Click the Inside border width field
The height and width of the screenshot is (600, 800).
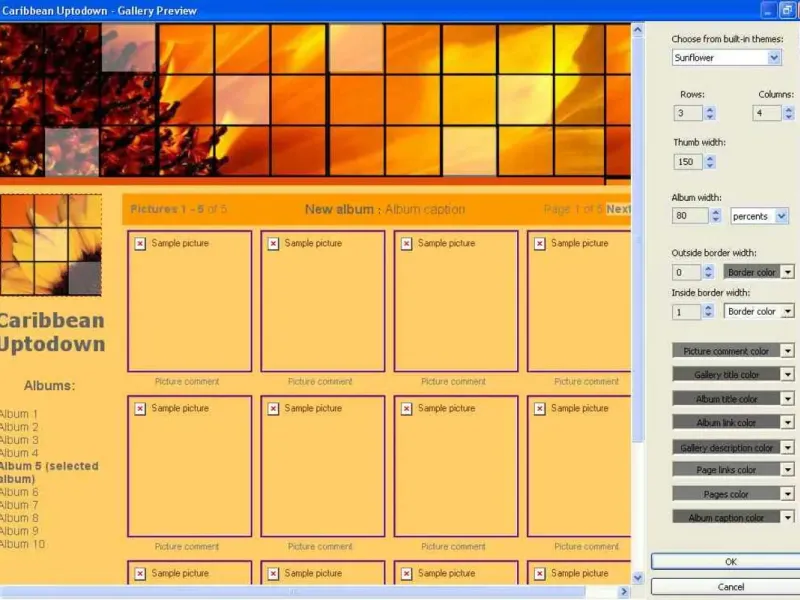[686, 311]
